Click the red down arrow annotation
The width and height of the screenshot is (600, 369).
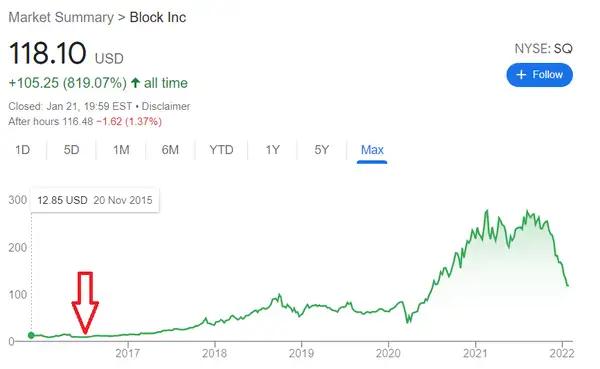85,302
